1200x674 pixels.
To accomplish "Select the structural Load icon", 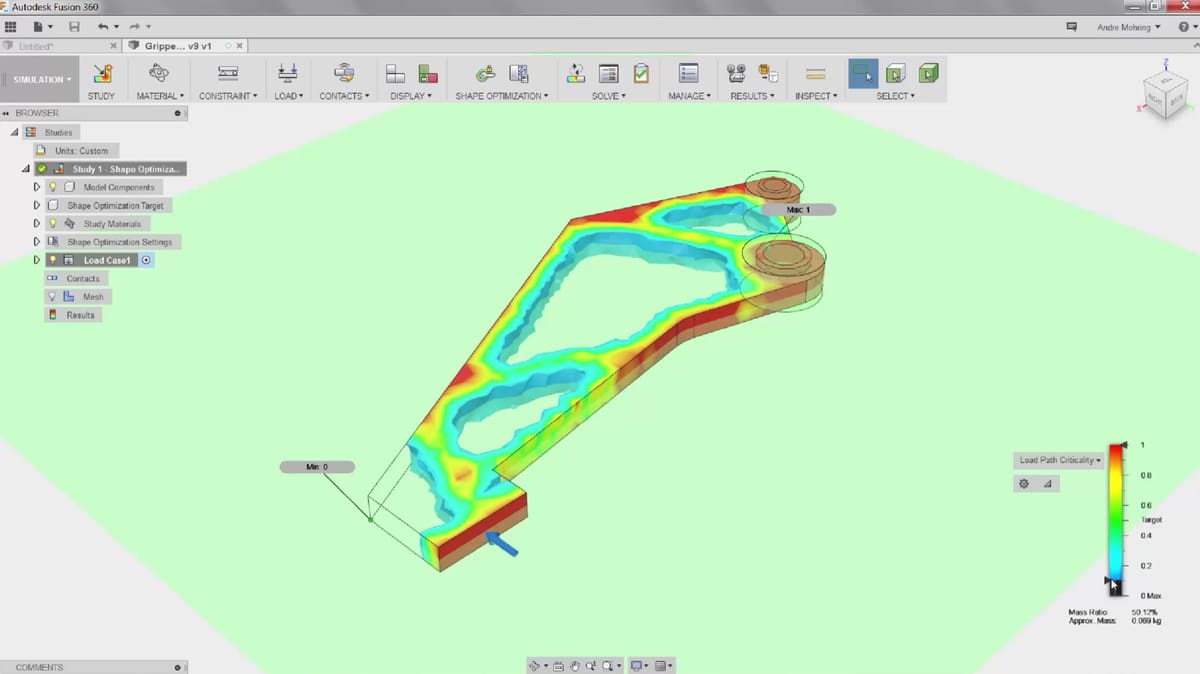I will coord(288,73).
